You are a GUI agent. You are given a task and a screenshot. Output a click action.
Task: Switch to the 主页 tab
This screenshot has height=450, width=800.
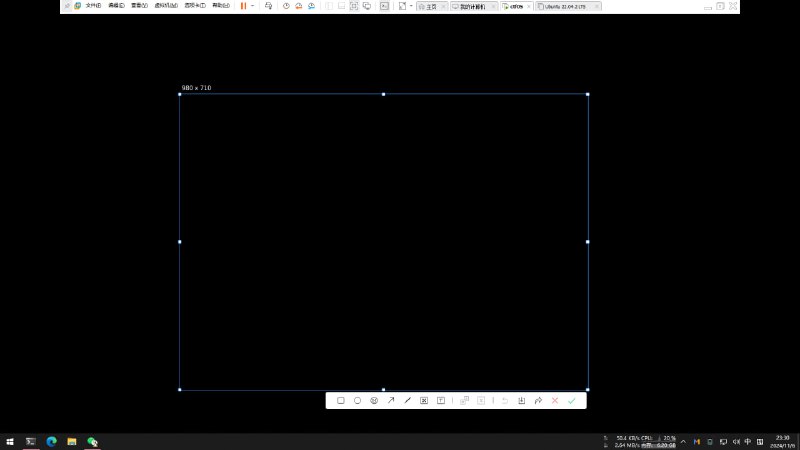pyautogui.click(x=430, y=6)
